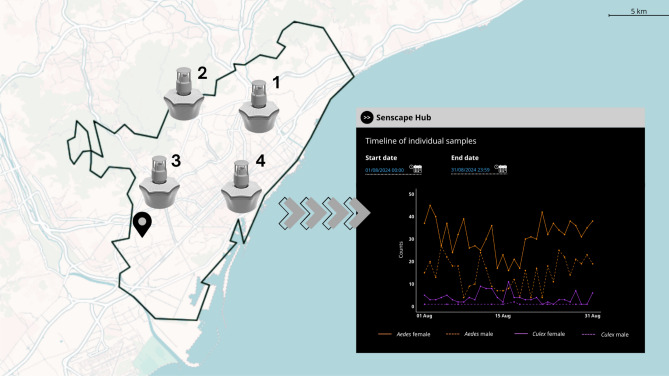Click the black location pin on the map
Viewport: 669px width, 376px height.
click(x=142, y=224)
